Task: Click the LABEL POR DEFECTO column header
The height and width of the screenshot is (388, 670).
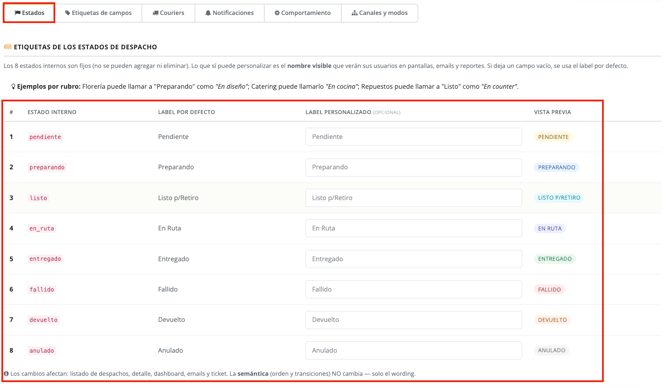Action: coord(186,112)
